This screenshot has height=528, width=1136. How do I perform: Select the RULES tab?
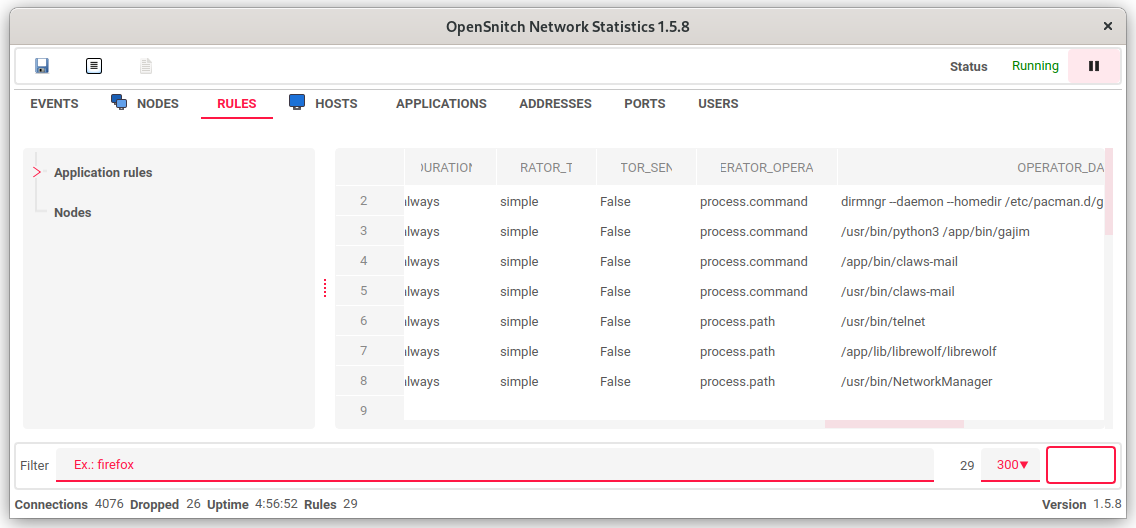(237, 104)
